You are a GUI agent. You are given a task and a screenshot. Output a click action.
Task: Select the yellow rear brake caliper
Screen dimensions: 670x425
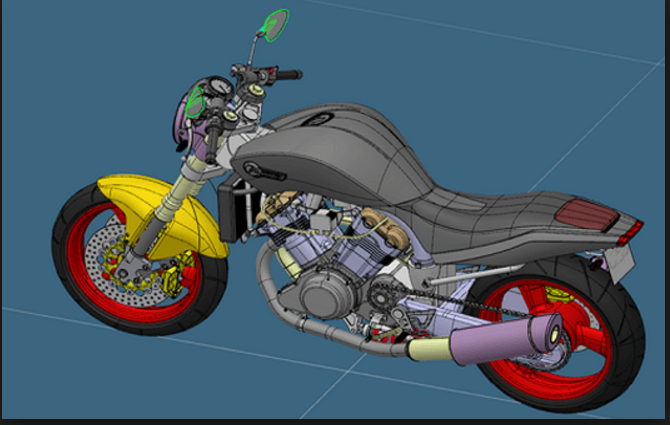(x=558, y=295)
